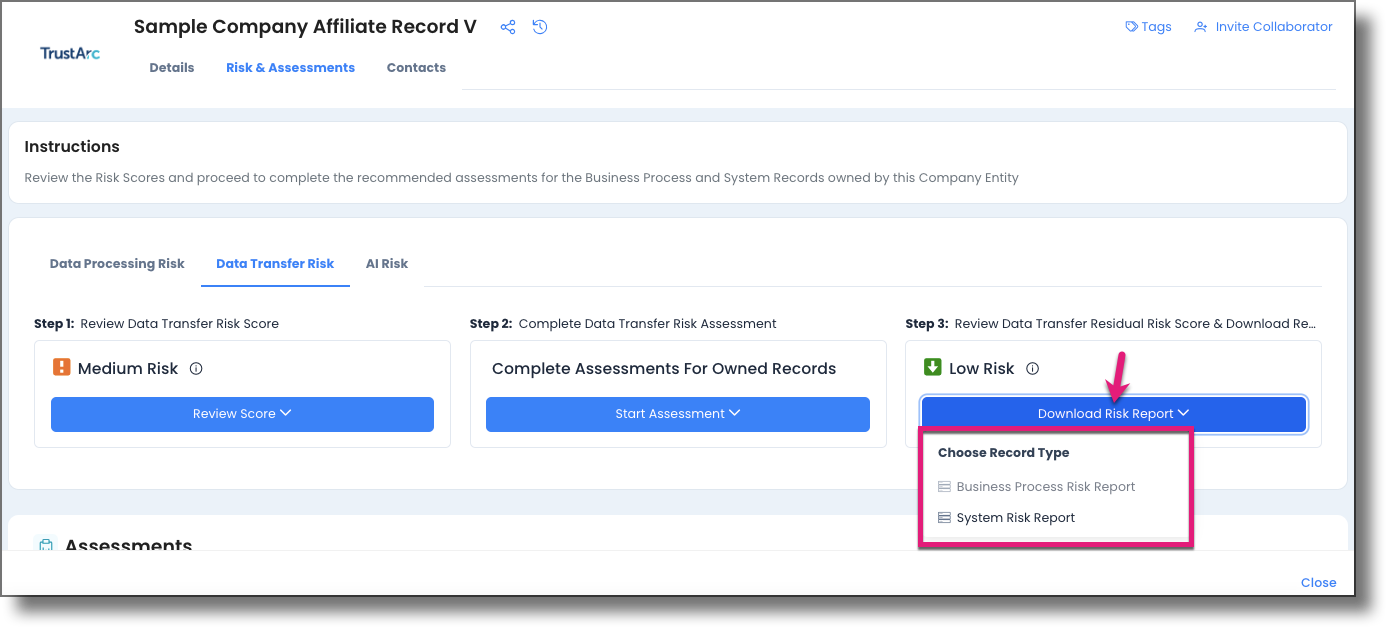Click the Tags link
Viewport: 1387px width, 628px height.
coord(1148,27)
